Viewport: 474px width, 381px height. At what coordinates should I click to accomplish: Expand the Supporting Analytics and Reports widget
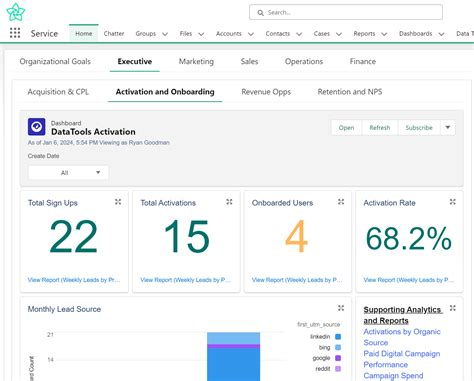tap(453, 308)
